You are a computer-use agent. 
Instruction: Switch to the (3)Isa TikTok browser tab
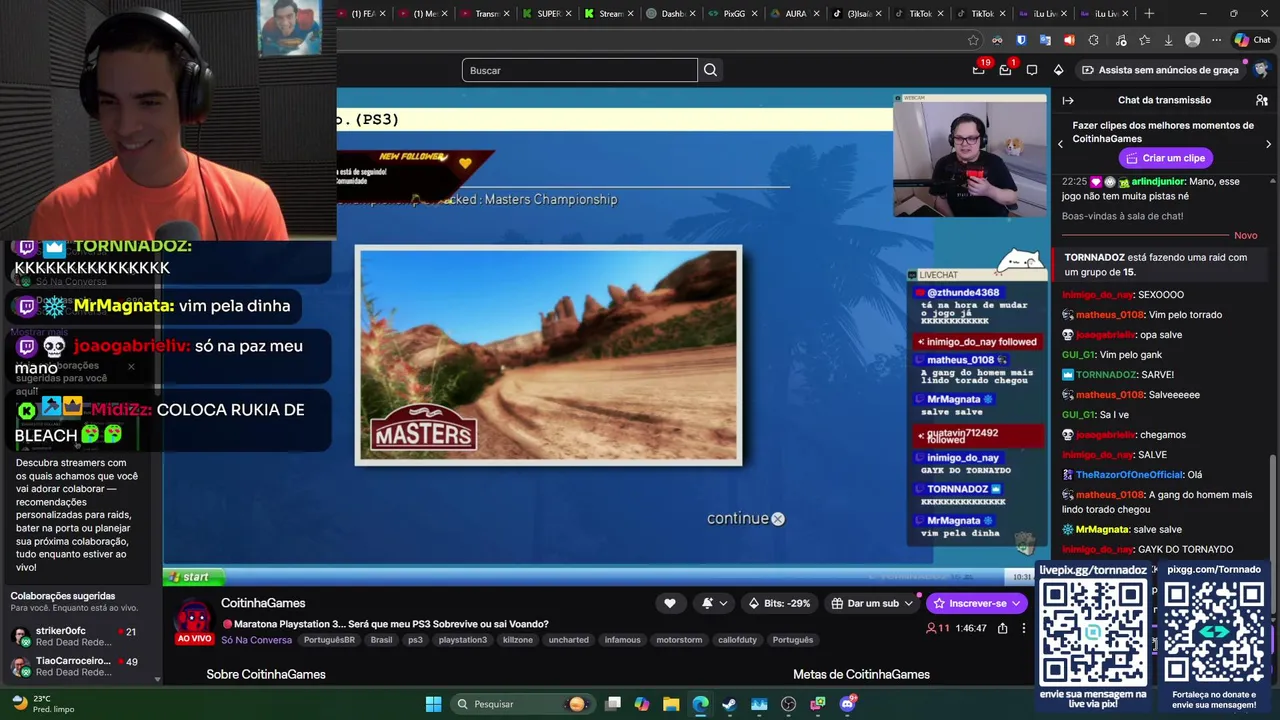tap(857, 14)
